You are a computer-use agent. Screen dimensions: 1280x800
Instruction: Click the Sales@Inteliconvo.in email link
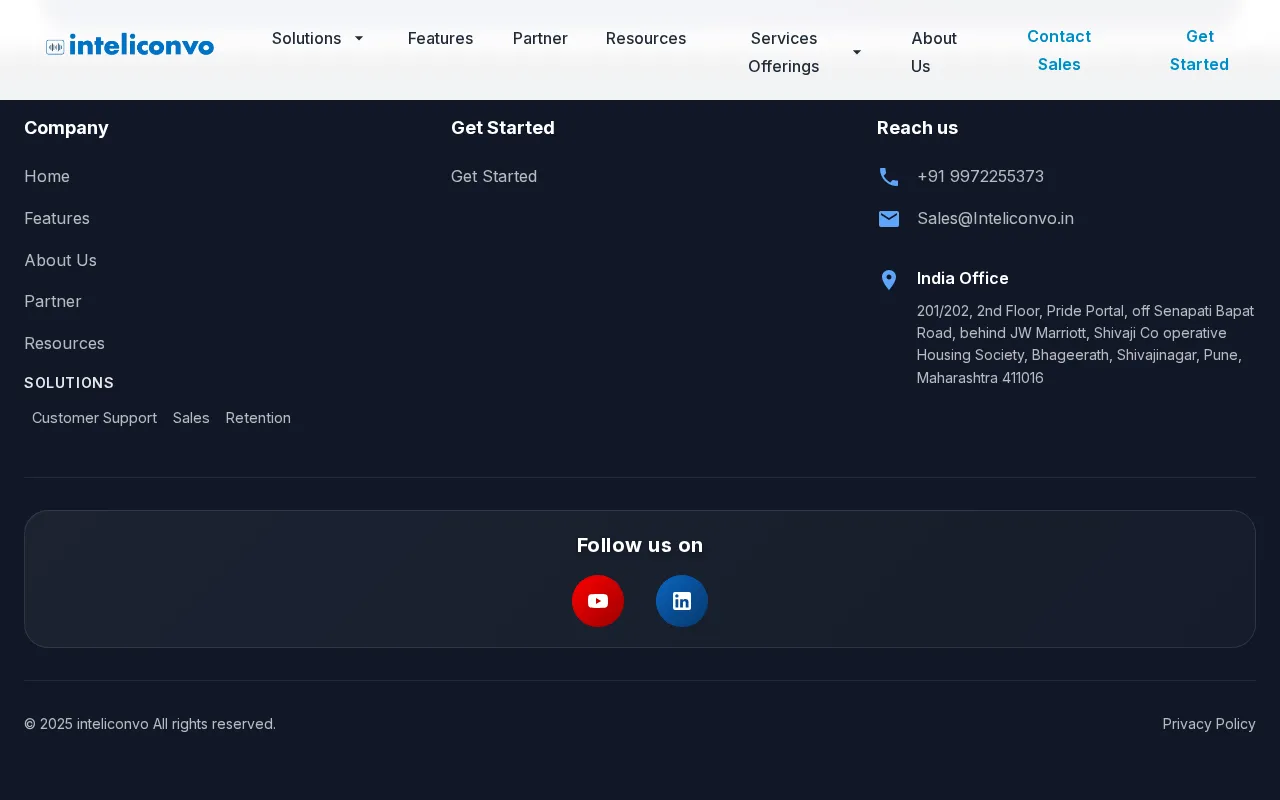(995, 218)
